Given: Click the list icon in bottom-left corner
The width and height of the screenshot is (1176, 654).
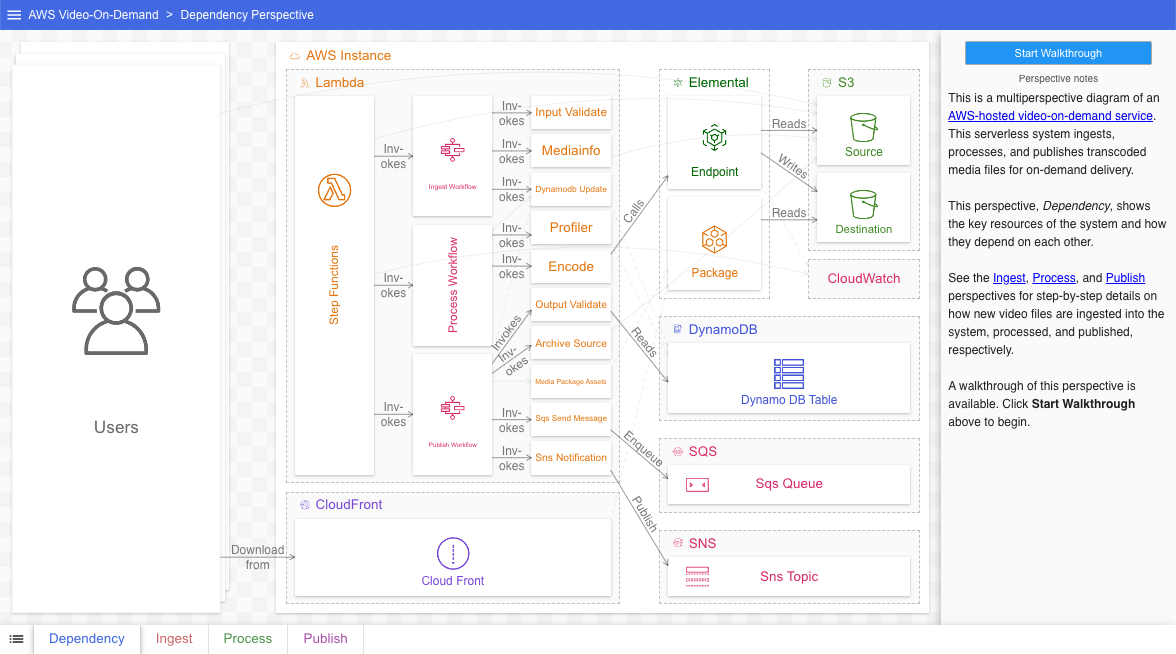Looking at the screenshot, I should tap(16, 638).
